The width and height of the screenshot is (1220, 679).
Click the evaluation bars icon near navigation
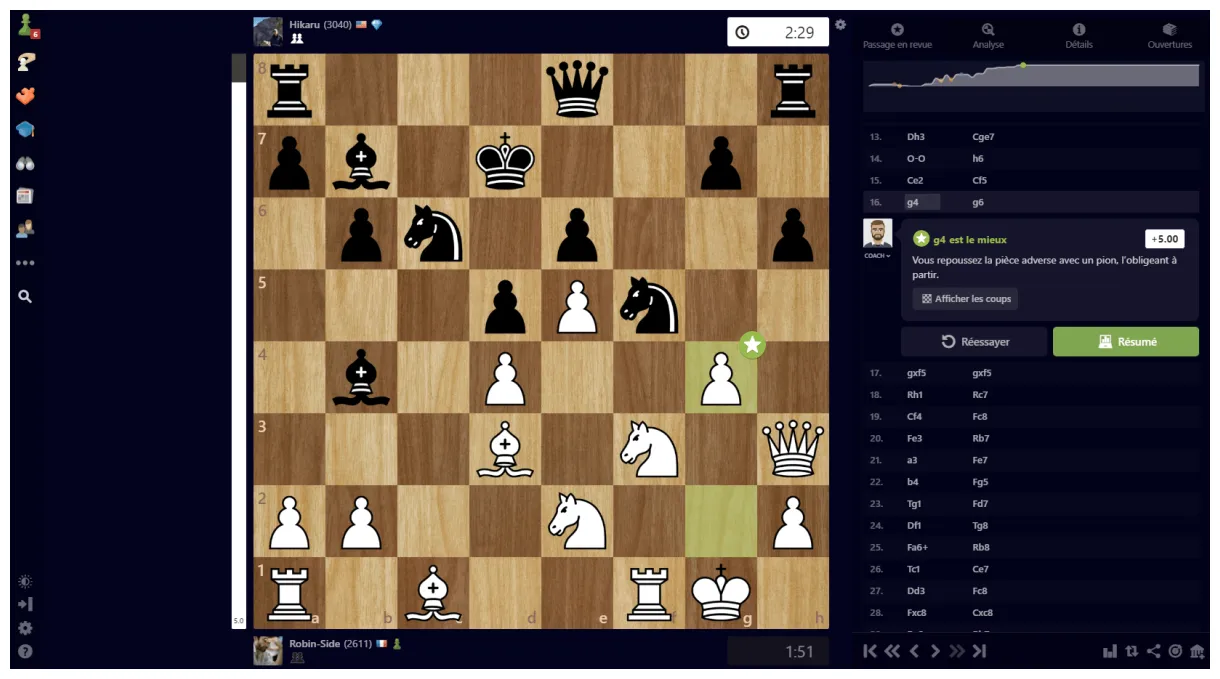tap(1108, 650)
